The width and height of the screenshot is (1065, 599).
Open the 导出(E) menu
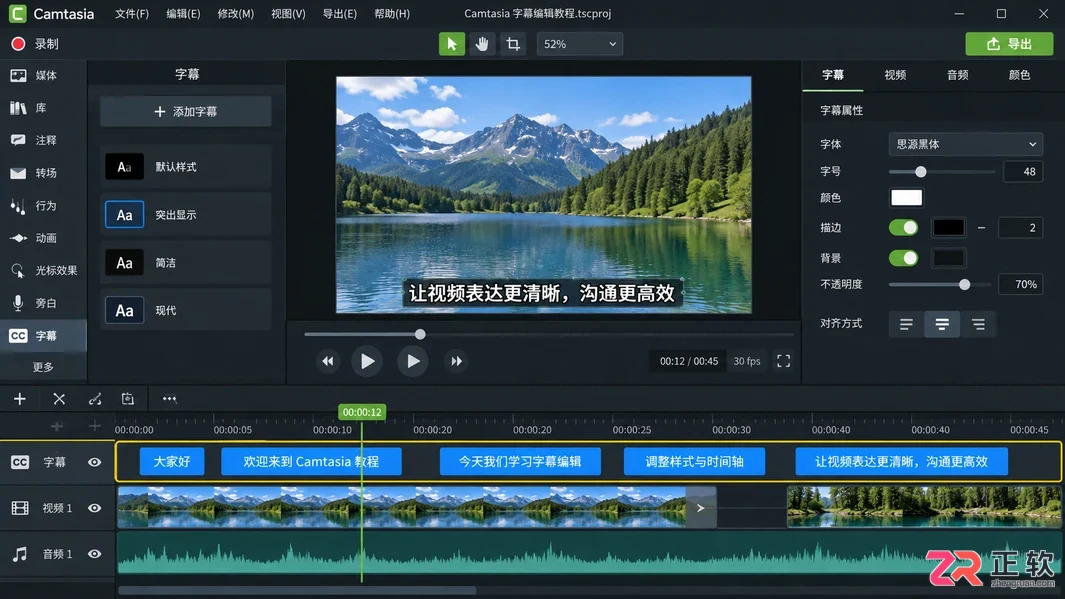tap(340, 14)
